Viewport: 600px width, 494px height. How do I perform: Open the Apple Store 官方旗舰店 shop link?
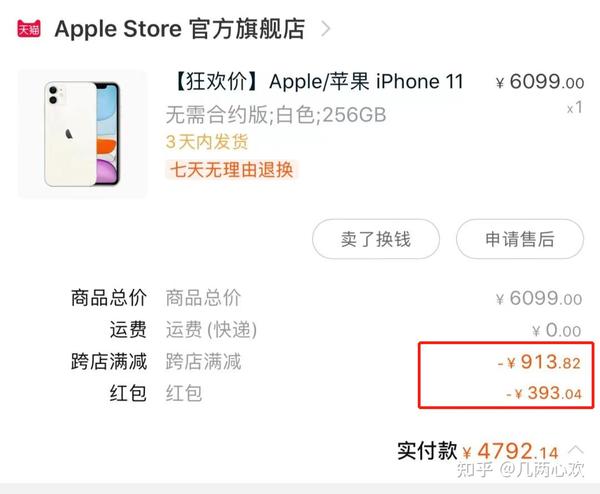point(180,29)
